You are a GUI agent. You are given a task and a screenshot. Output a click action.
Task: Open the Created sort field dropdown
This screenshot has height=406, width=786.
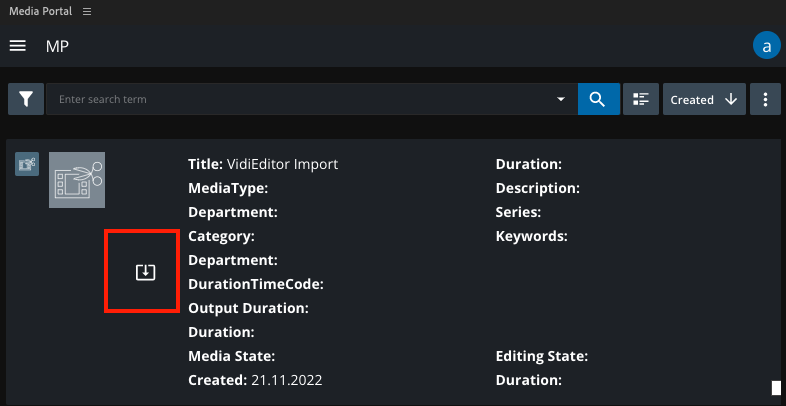pos(692,99)
